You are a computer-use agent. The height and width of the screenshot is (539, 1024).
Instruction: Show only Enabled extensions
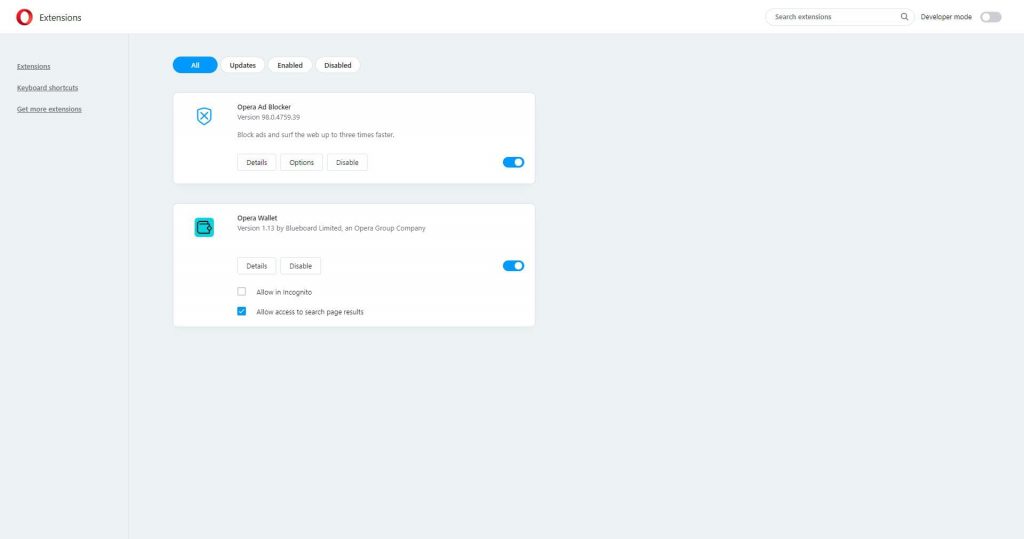(290, 65)
